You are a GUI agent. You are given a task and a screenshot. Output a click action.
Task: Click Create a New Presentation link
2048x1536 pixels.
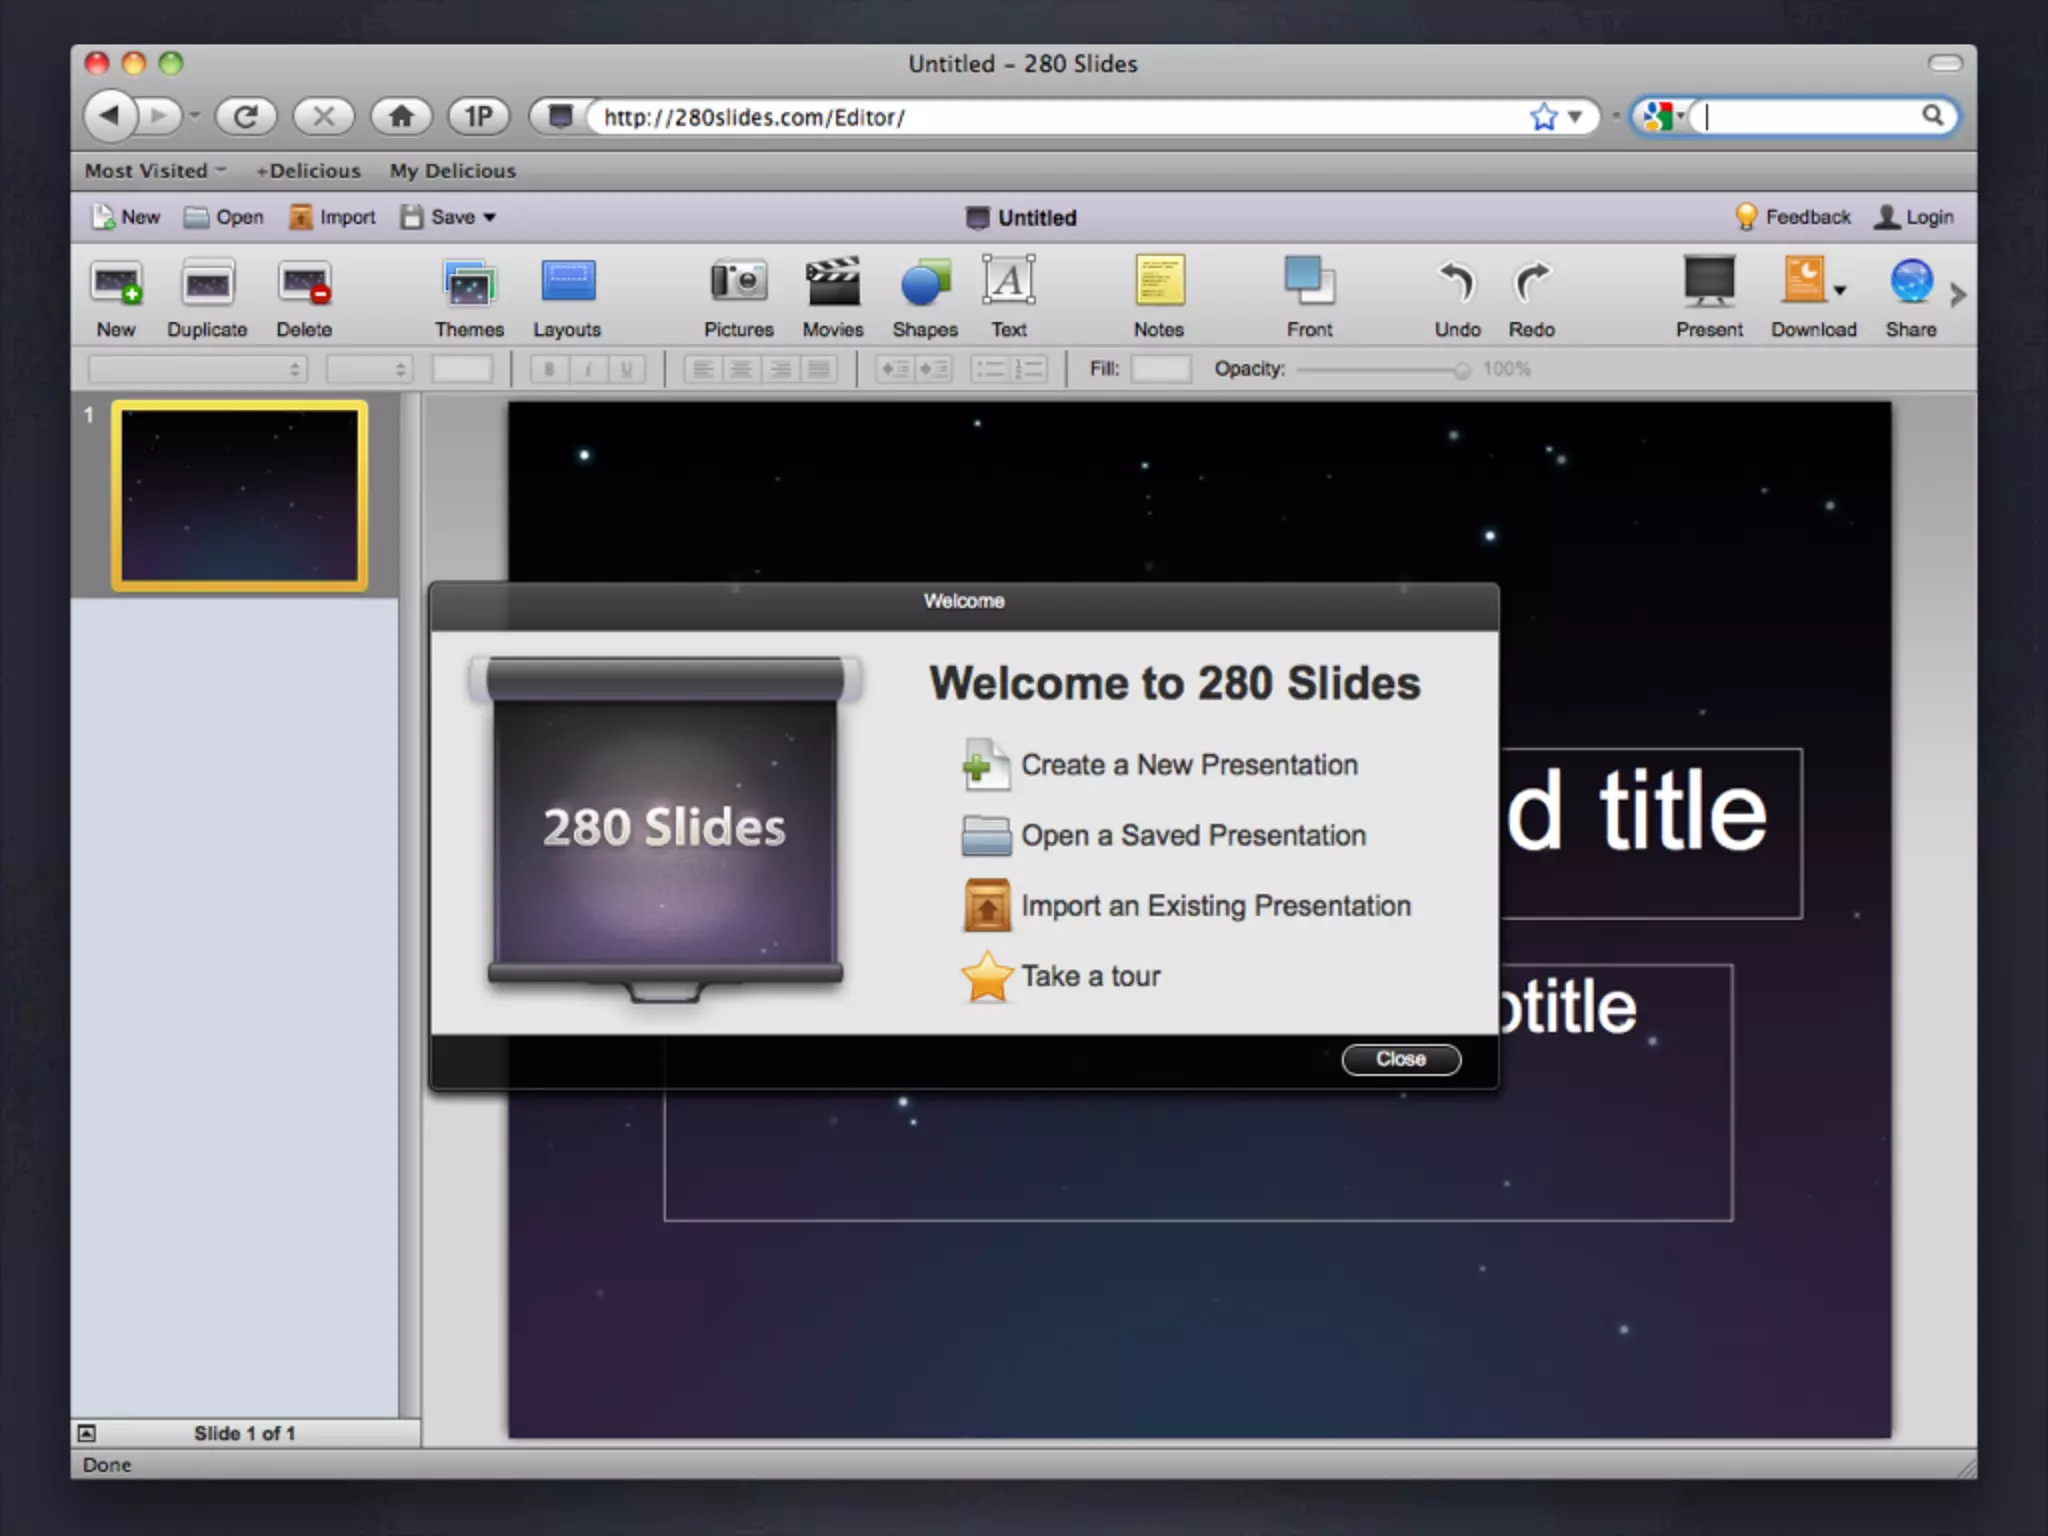(1188, 765)
